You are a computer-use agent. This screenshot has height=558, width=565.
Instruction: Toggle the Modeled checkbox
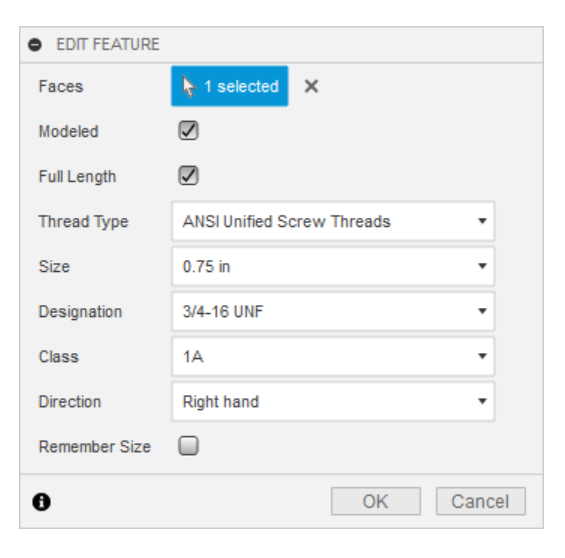188,130
